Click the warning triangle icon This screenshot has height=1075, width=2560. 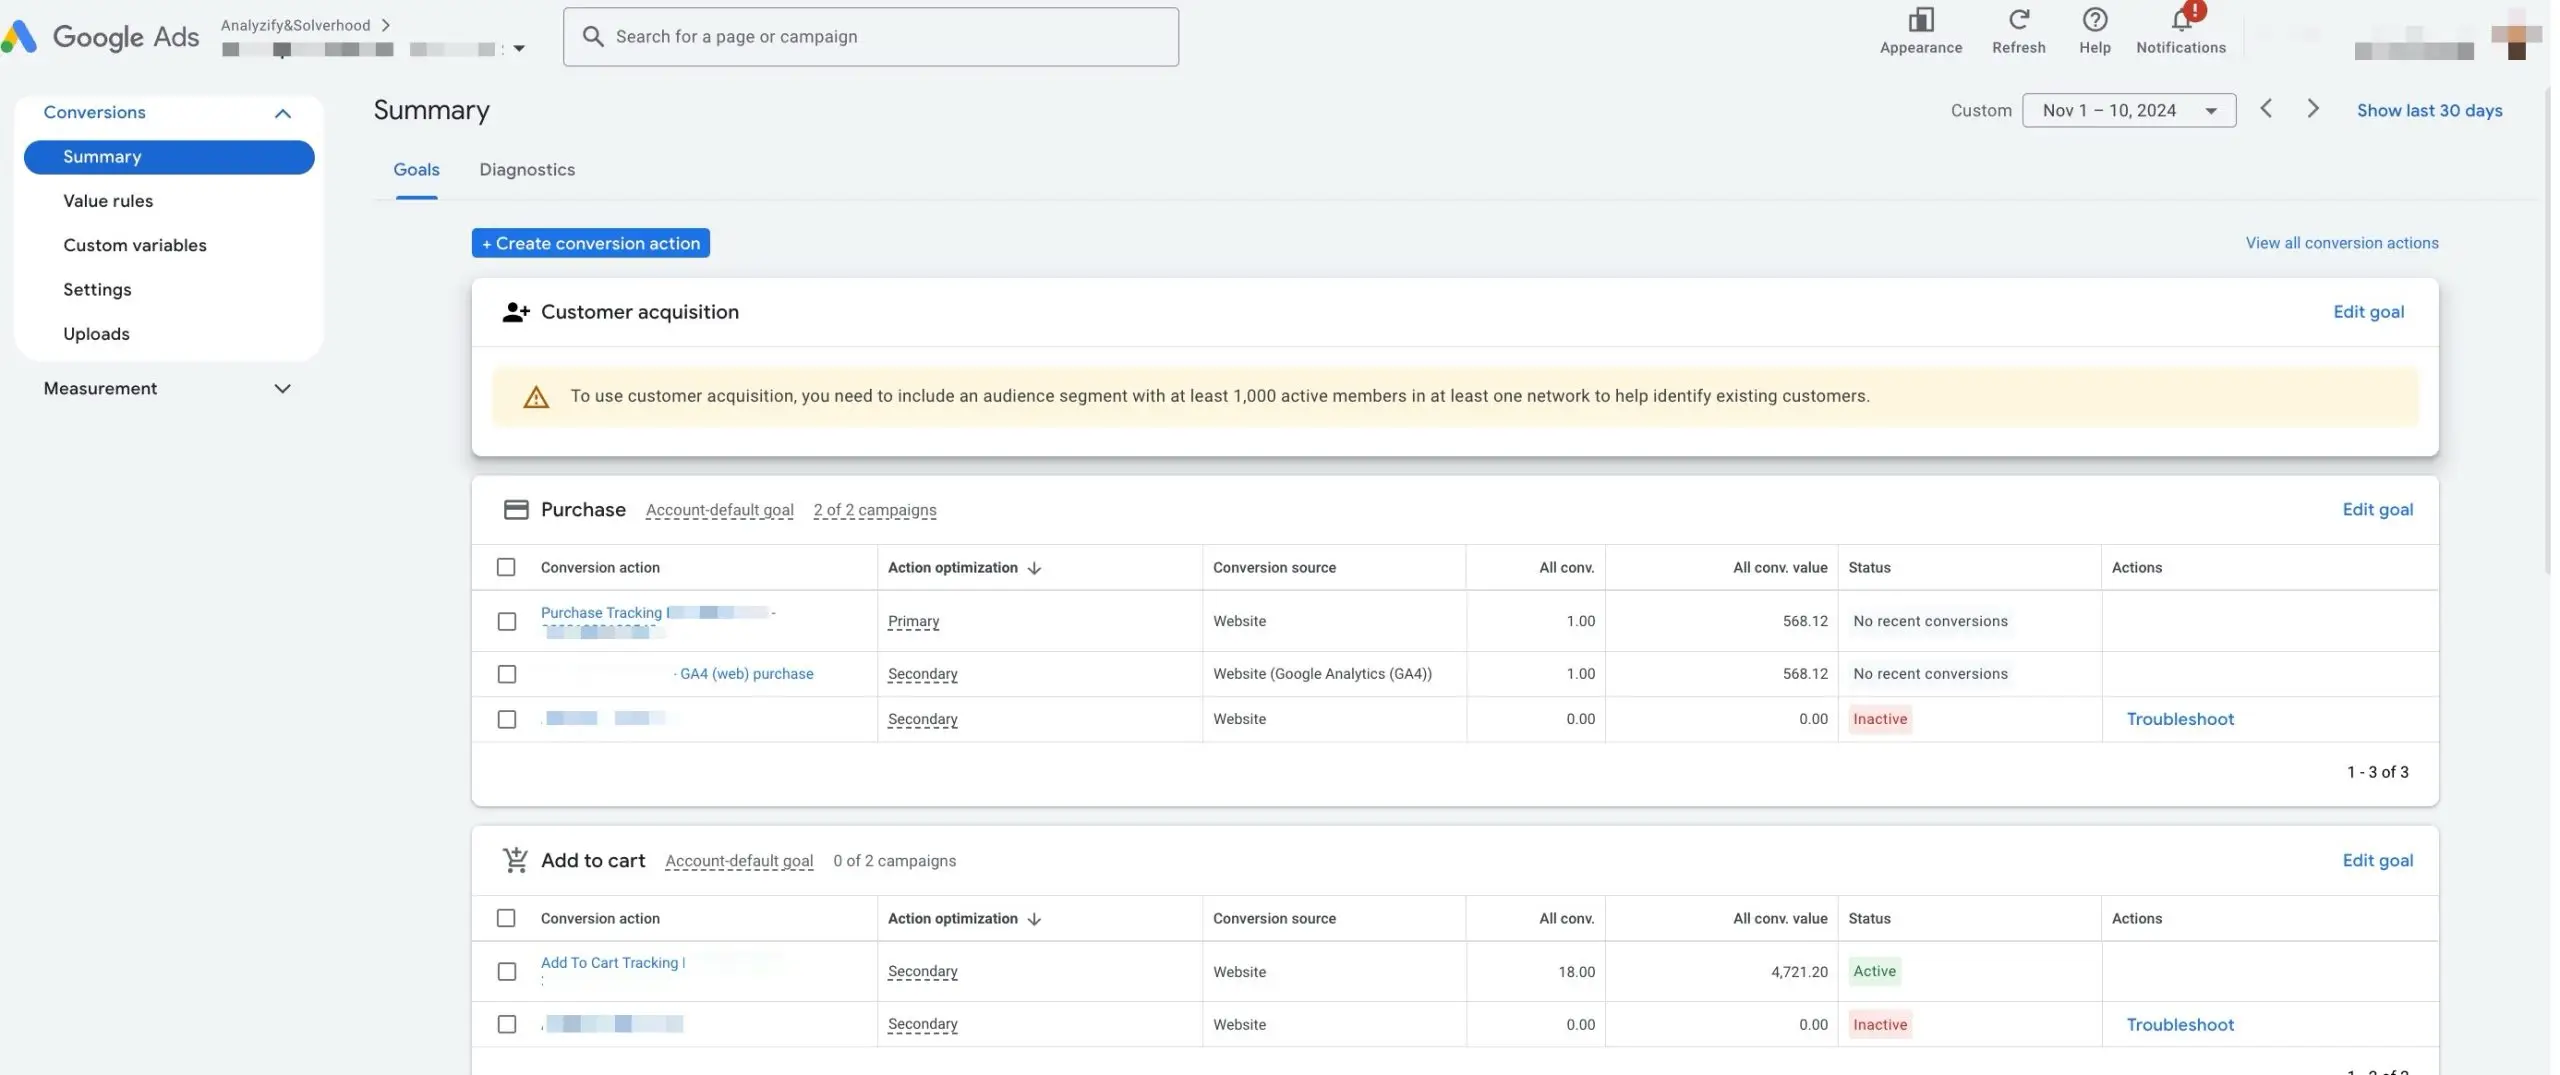[x=536, y=397]
